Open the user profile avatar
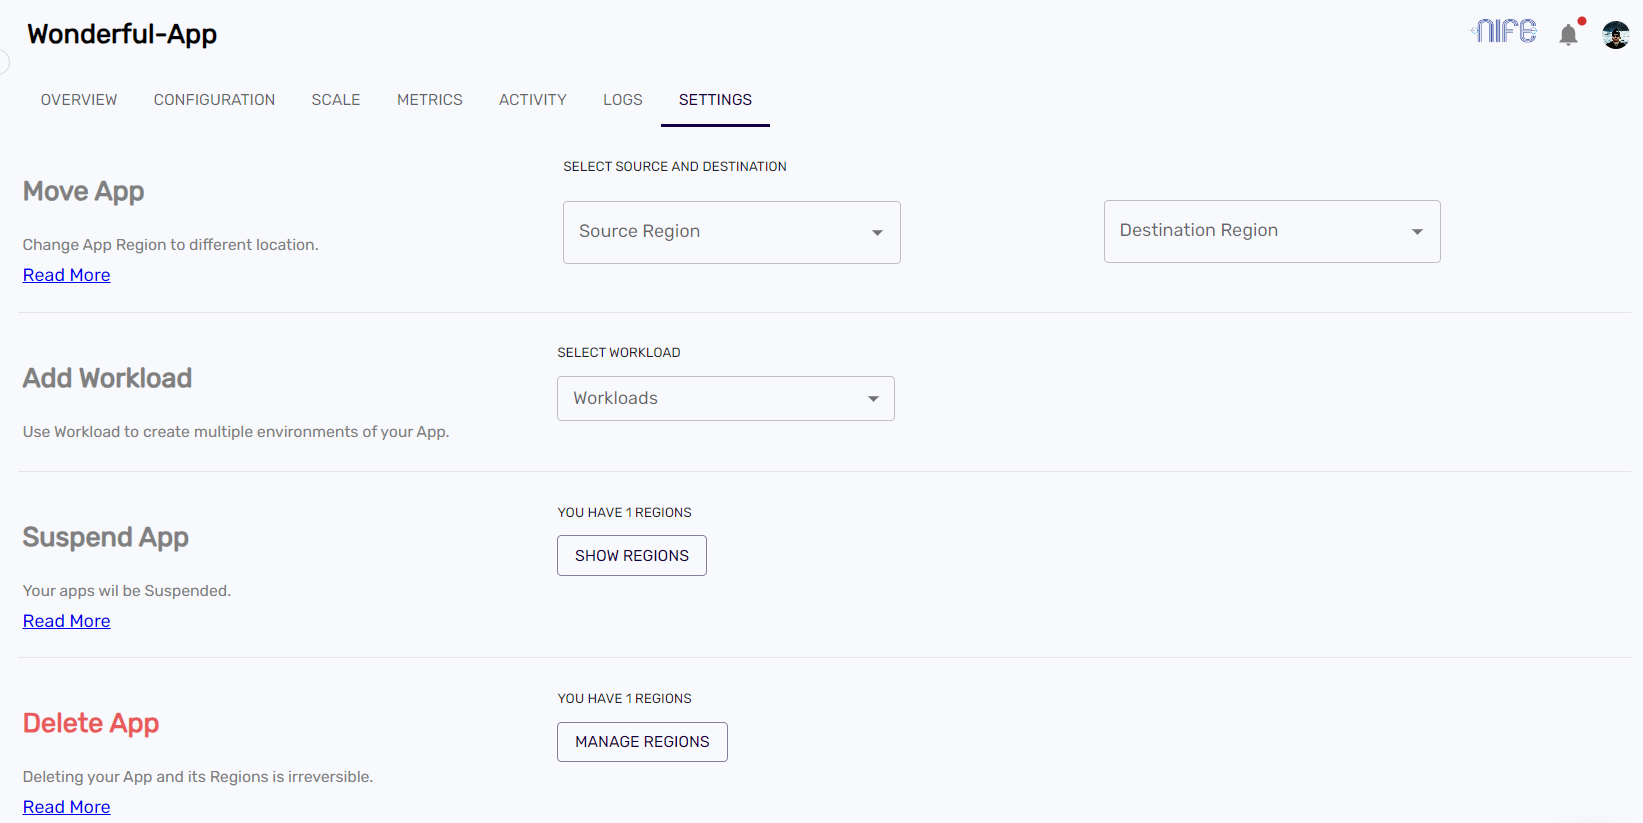The height and width of the screenshot is (823, 1643). click(x=1615, y=35)
